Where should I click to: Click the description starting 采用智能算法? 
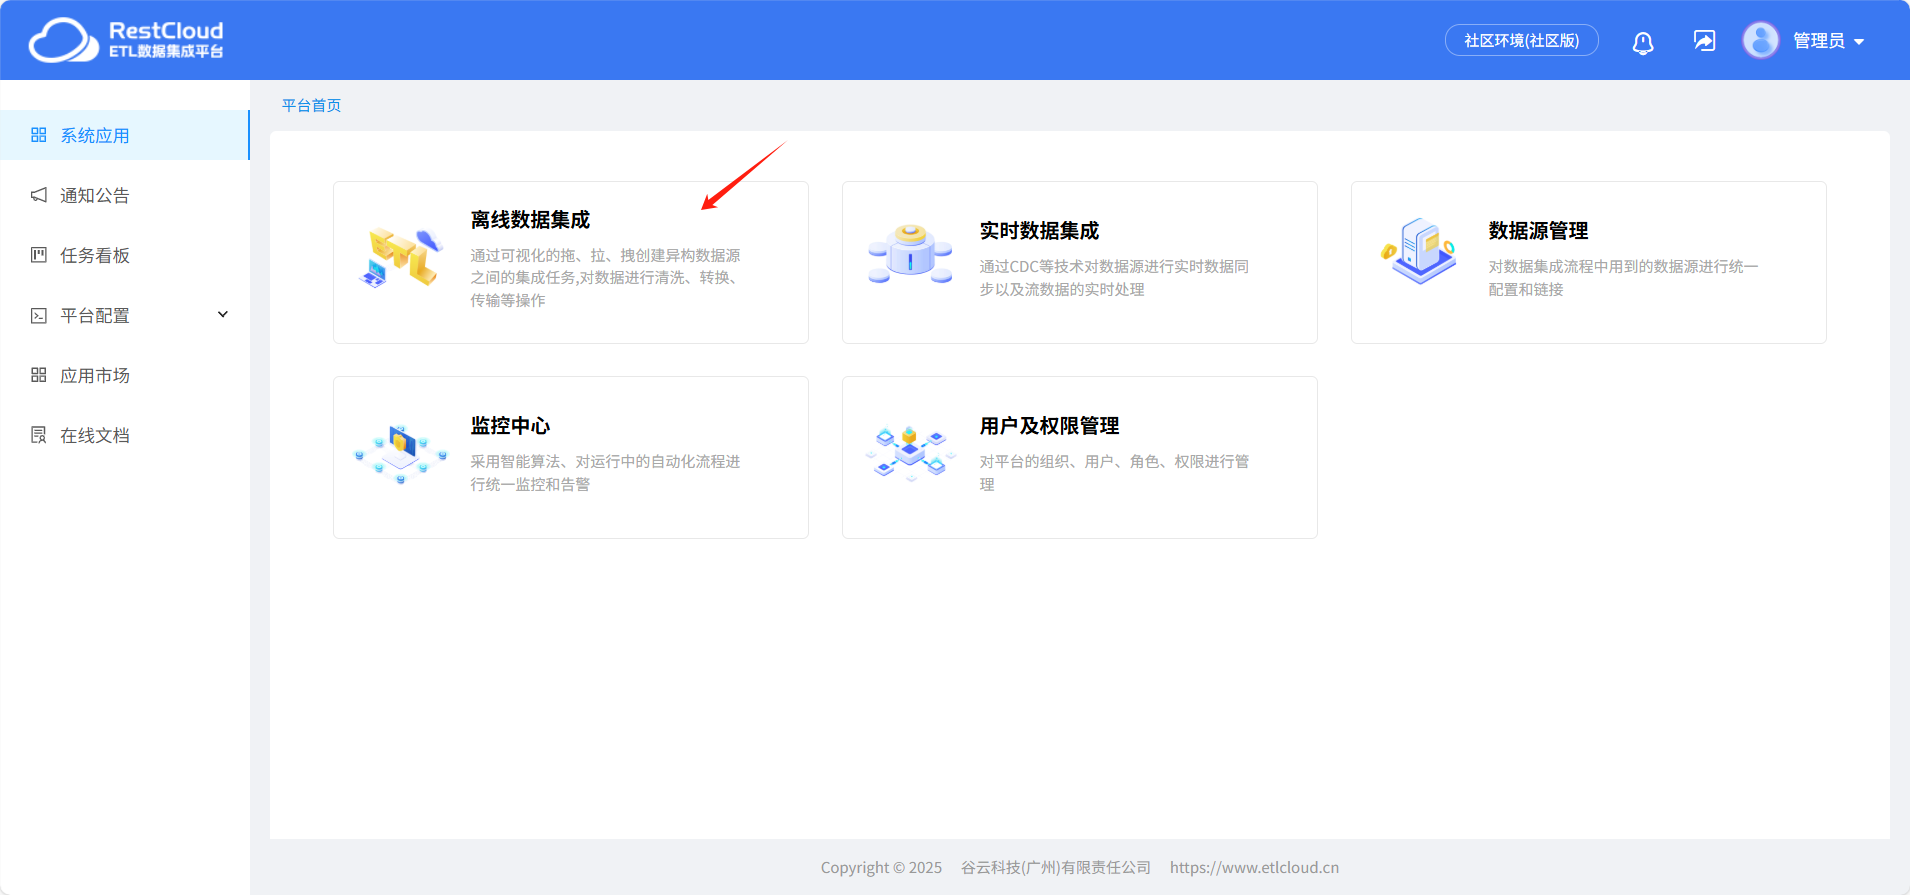click(x=606, y=473)
